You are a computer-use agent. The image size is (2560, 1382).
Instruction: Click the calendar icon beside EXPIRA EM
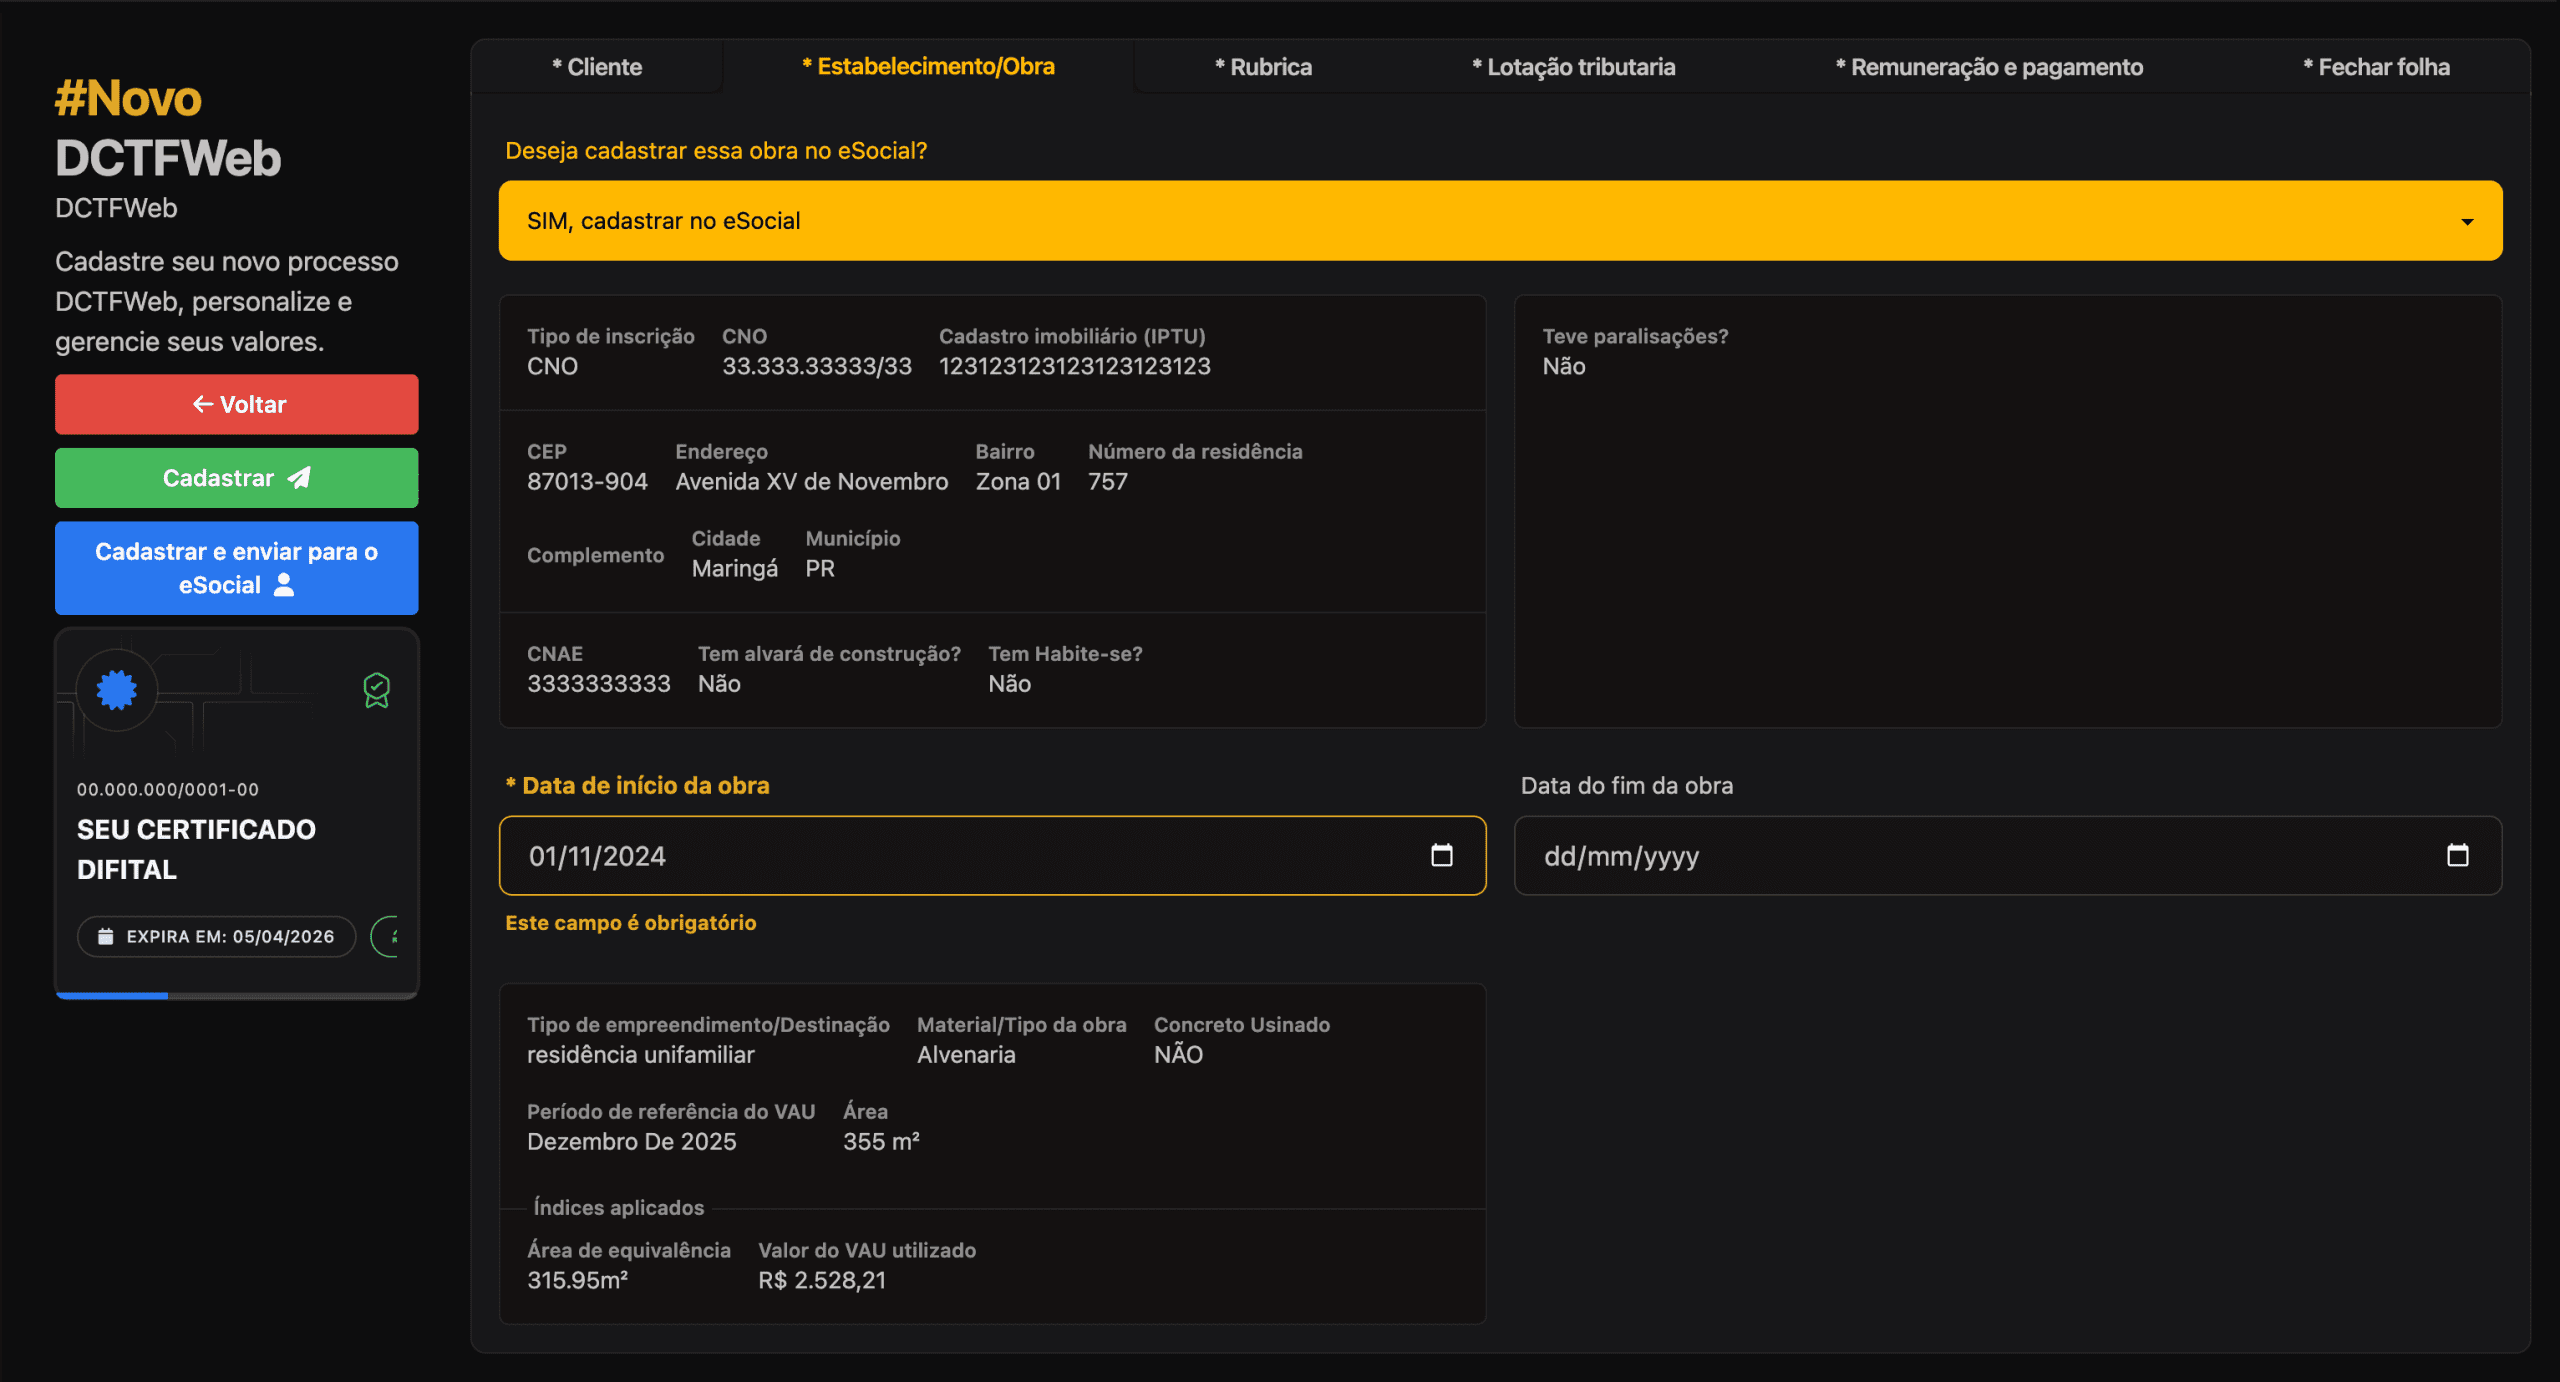[x=105, y=937]
